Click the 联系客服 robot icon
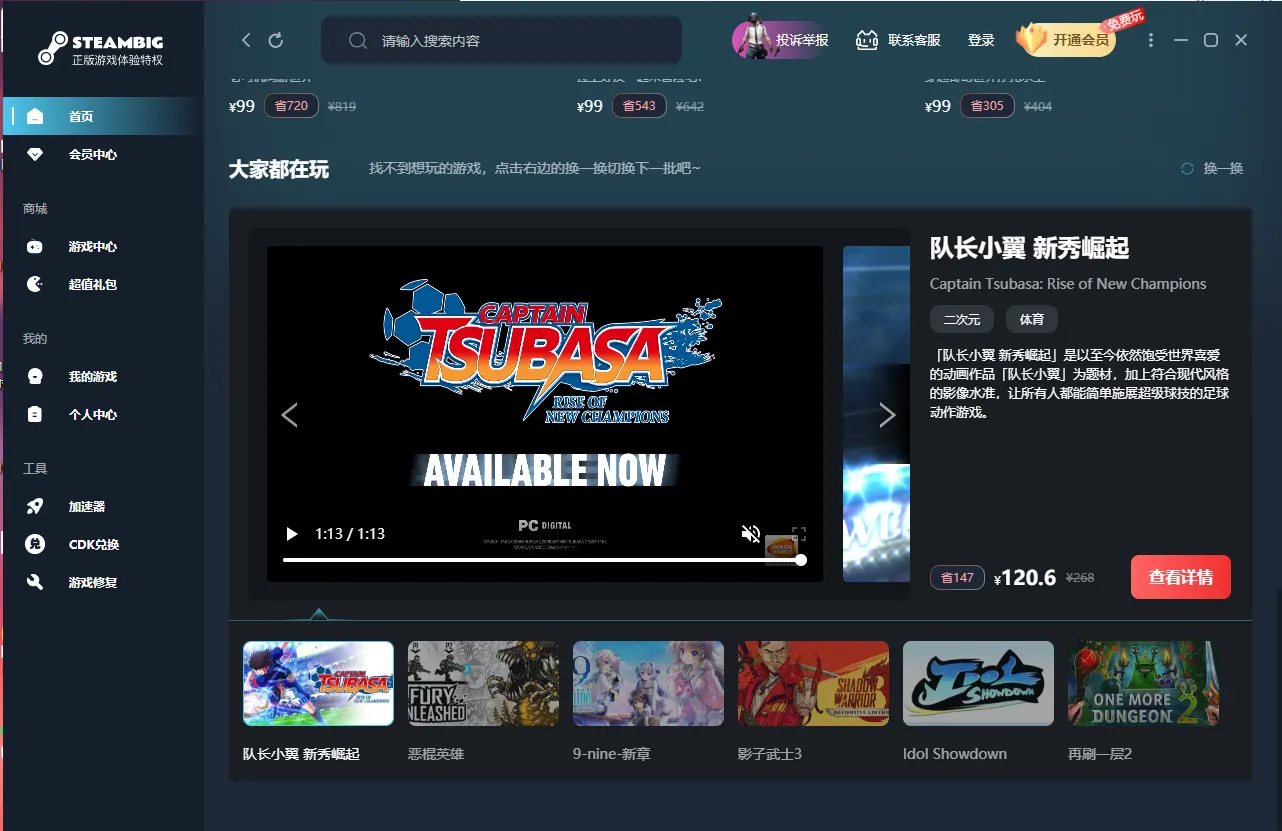 (866, 40)
